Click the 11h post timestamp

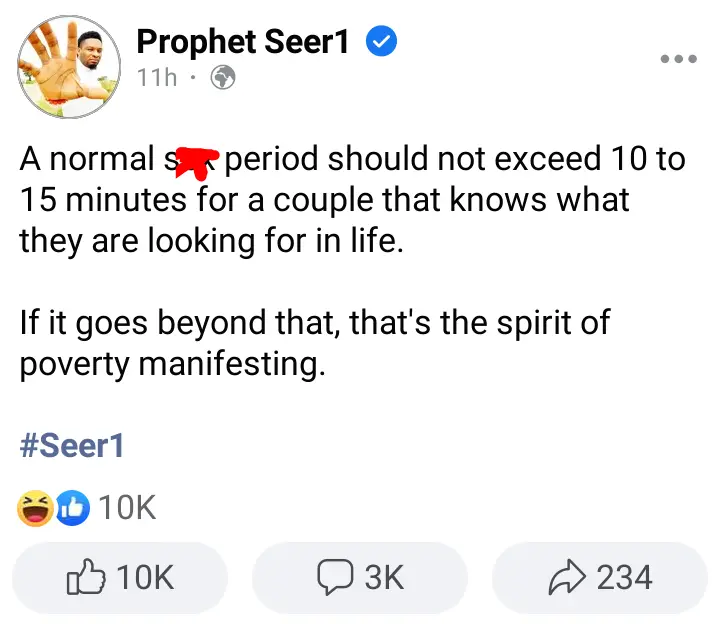pos(157,77)
